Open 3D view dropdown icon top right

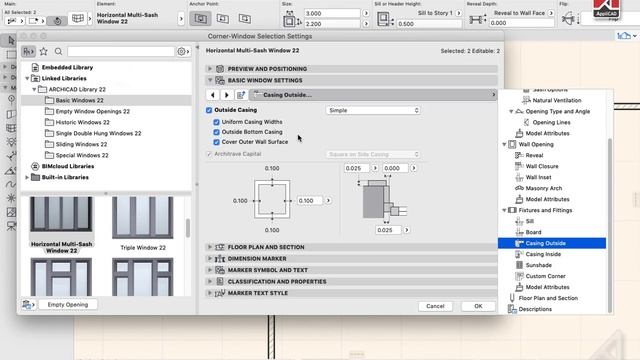tap(627, 36)
